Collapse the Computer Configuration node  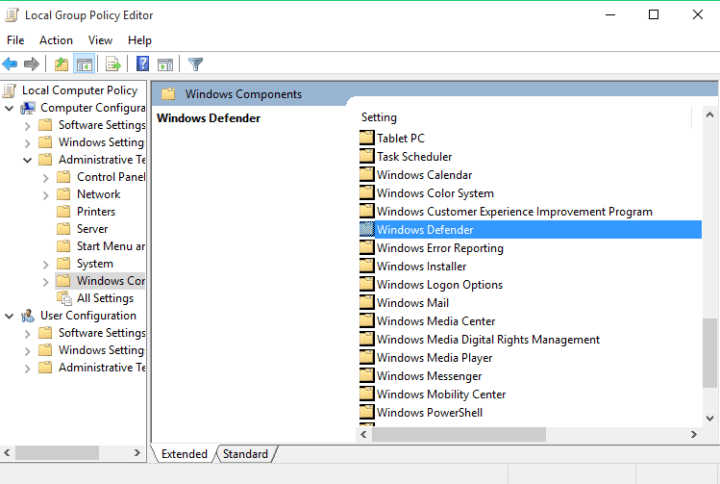[9, 108]
